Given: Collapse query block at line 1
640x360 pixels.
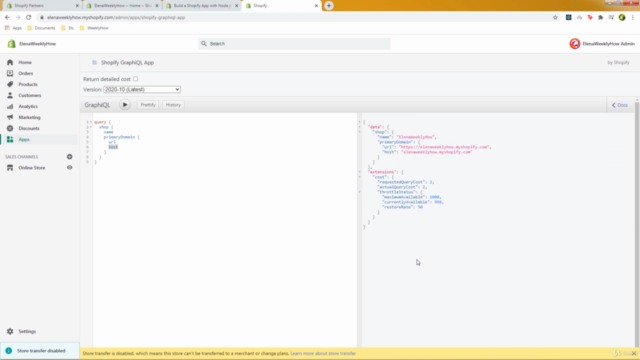Looking at the screenshot, I should tap(91, 122).
